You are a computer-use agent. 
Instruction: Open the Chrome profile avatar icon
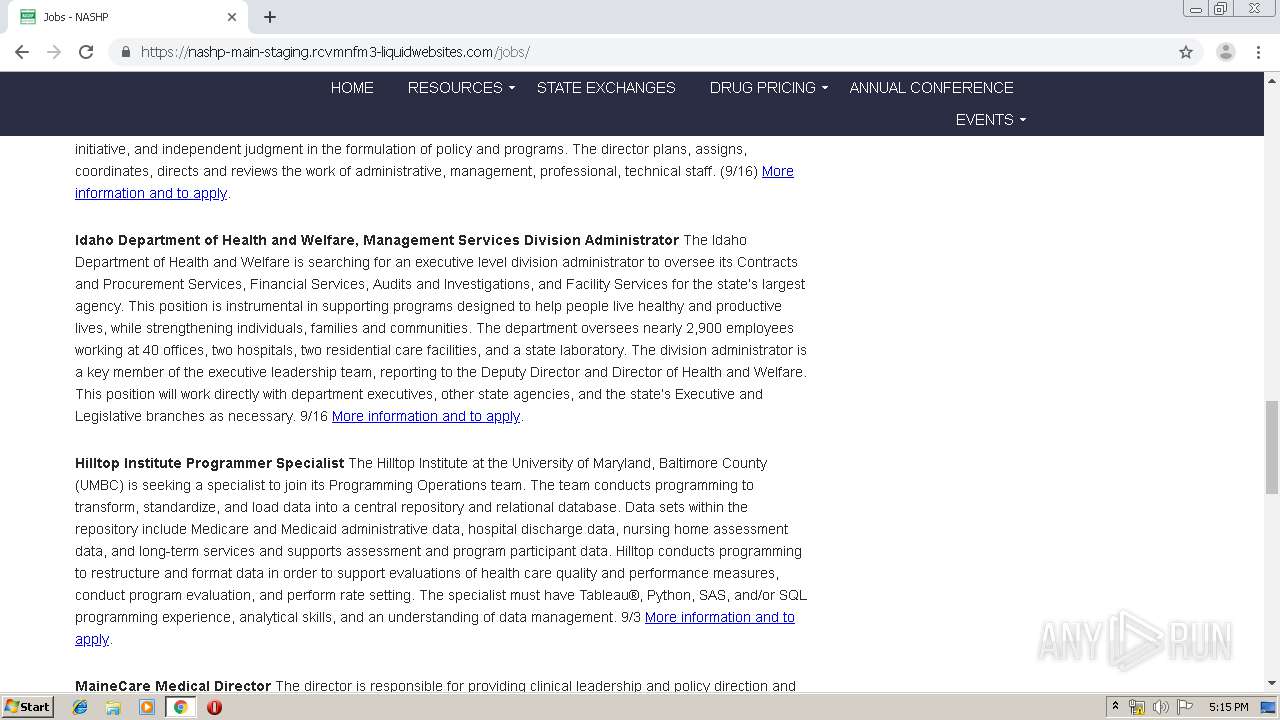[x=1226, y=52]
